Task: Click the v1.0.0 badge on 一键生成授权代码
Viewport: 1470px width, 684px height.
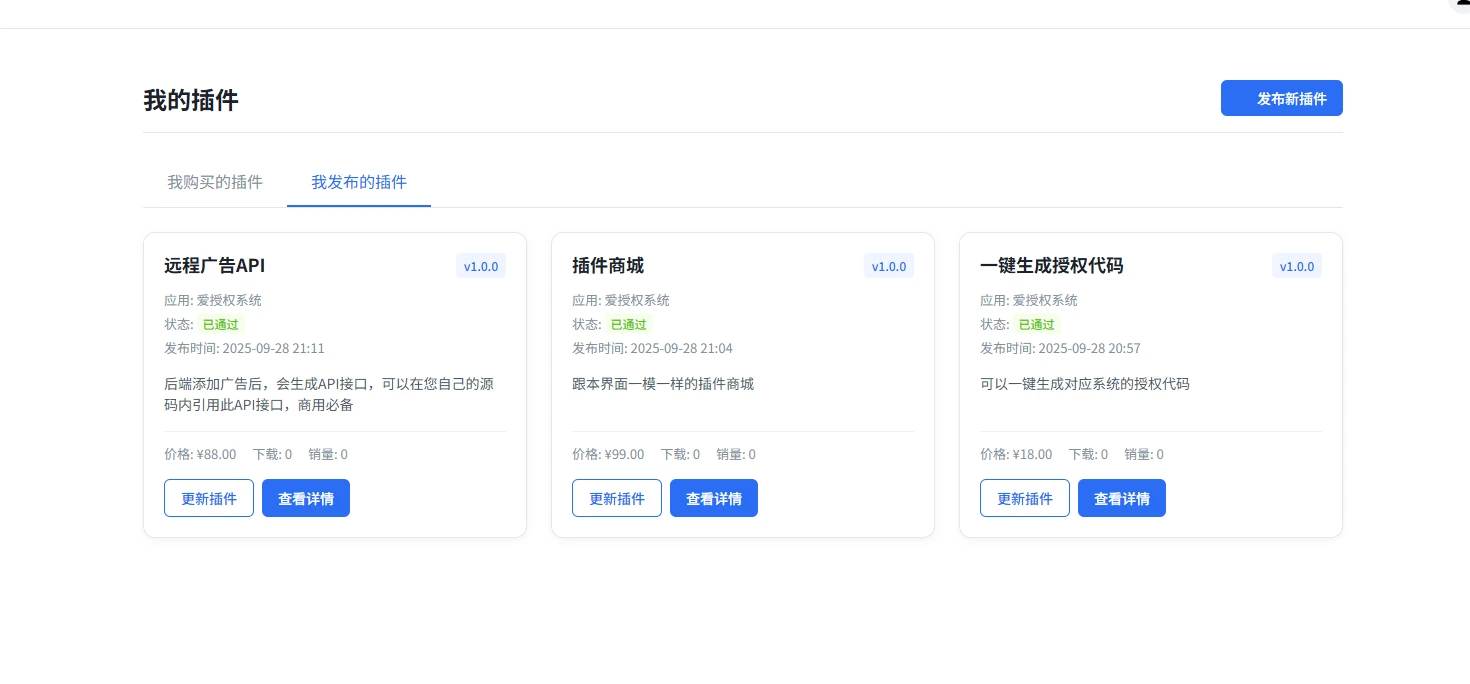Action: pyautogui.click(x=1297, y=266)
